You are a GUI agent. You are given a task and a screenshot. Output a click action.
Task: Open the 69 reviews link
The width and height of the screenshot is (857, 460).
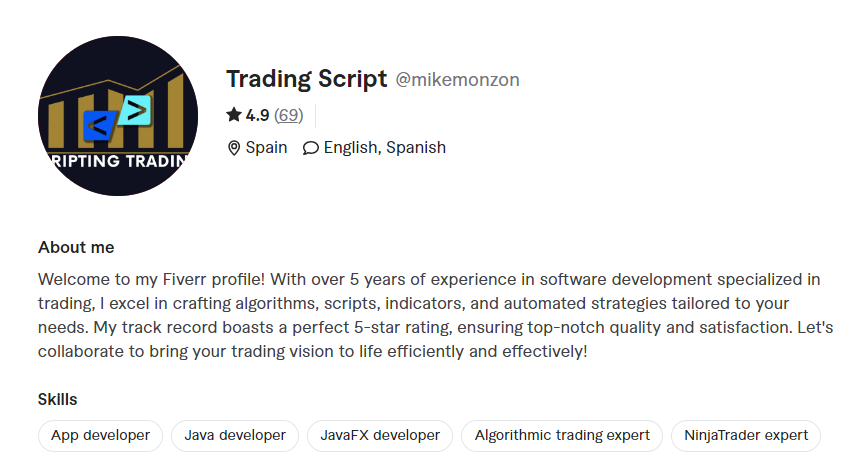[289, 115]
